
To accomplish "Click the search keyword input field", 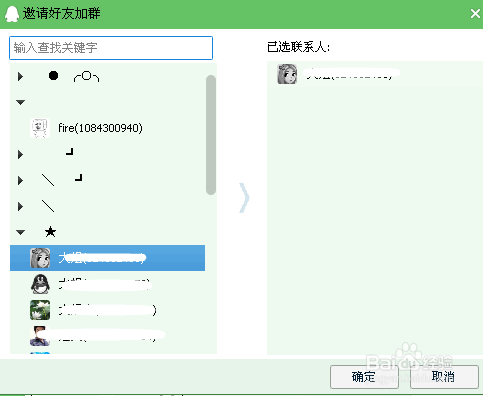I will [x=111, y=48].
